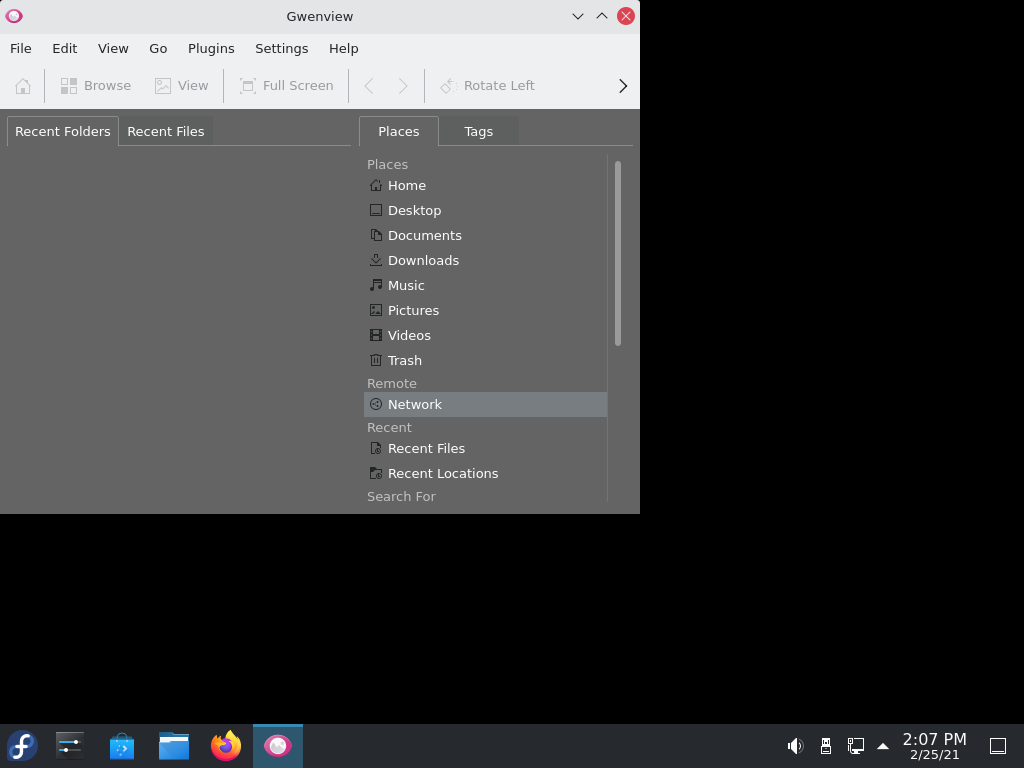The width and height of the screenshot is (1024, 768).
Task: Launch Firefox from taskbar
Action: pos(226,746)
